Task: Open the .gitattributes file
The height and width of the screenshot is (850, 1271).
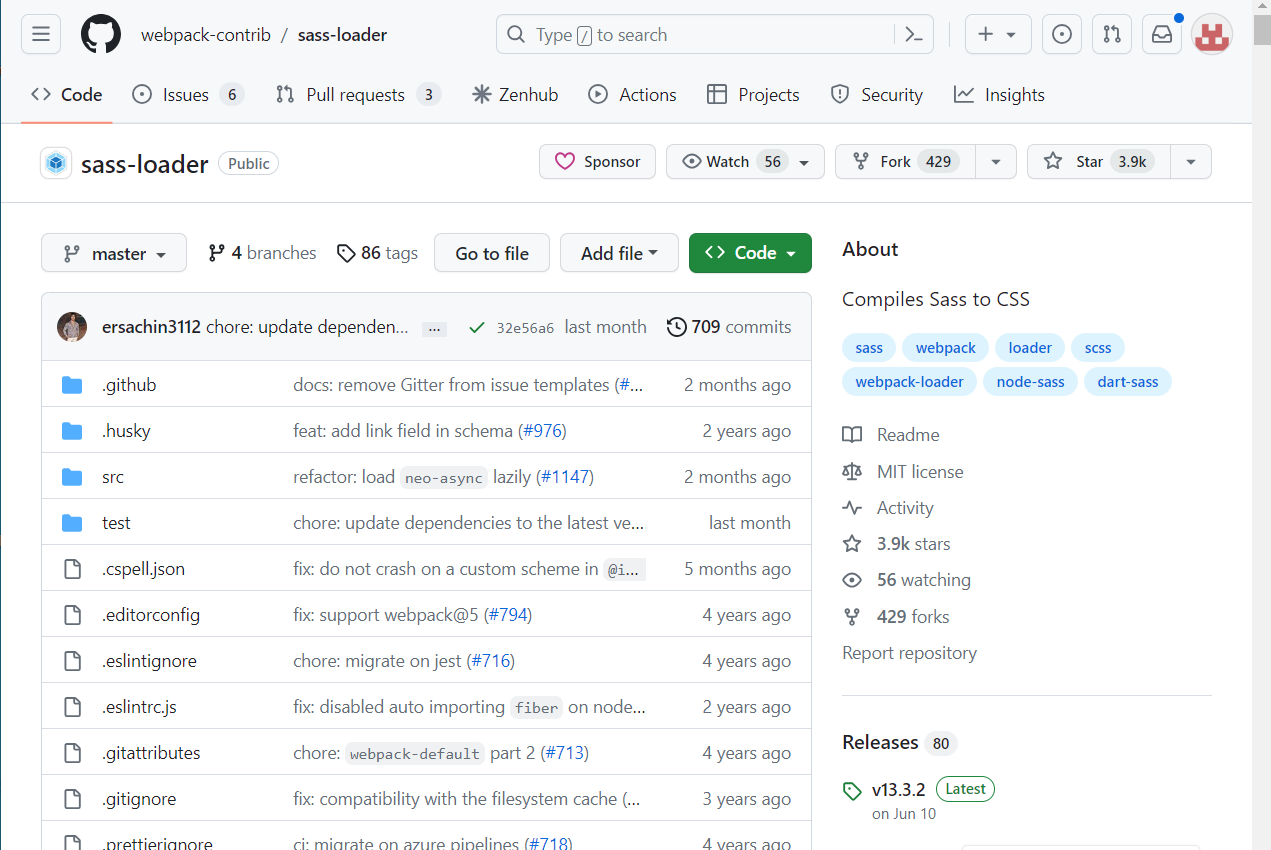Action: [x=151, y=753]
